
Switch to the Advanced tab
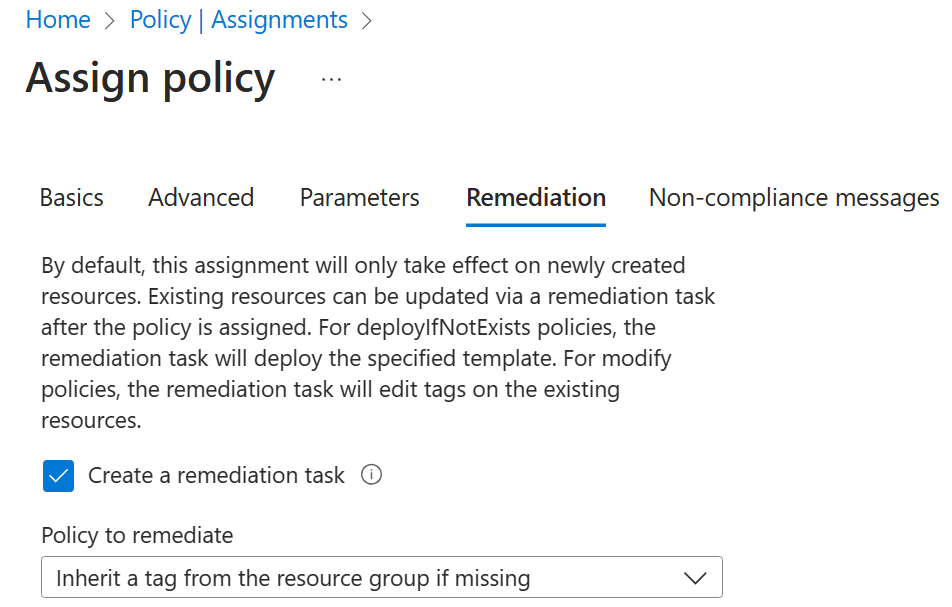[x=200, y=198]
